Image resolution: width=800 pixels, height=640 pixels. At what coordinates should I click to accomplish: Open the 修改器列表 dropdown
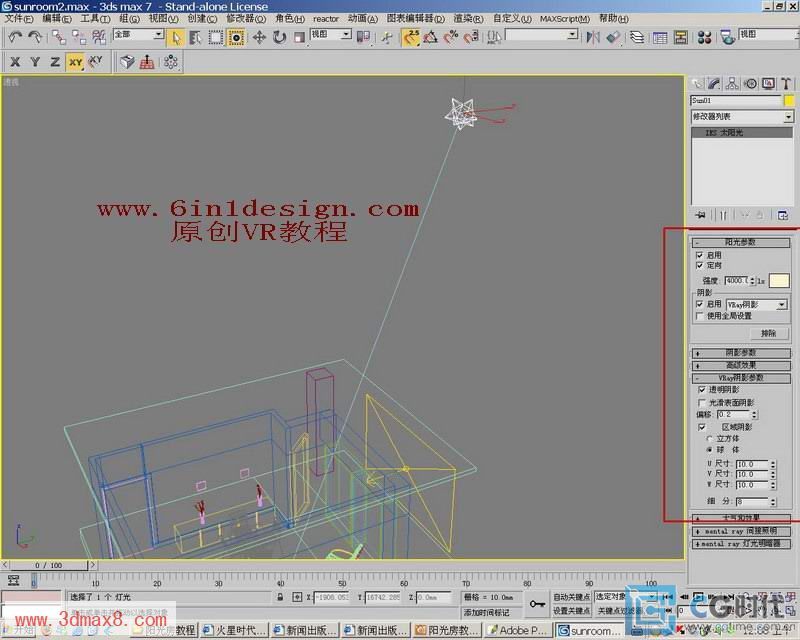[742, 116]
